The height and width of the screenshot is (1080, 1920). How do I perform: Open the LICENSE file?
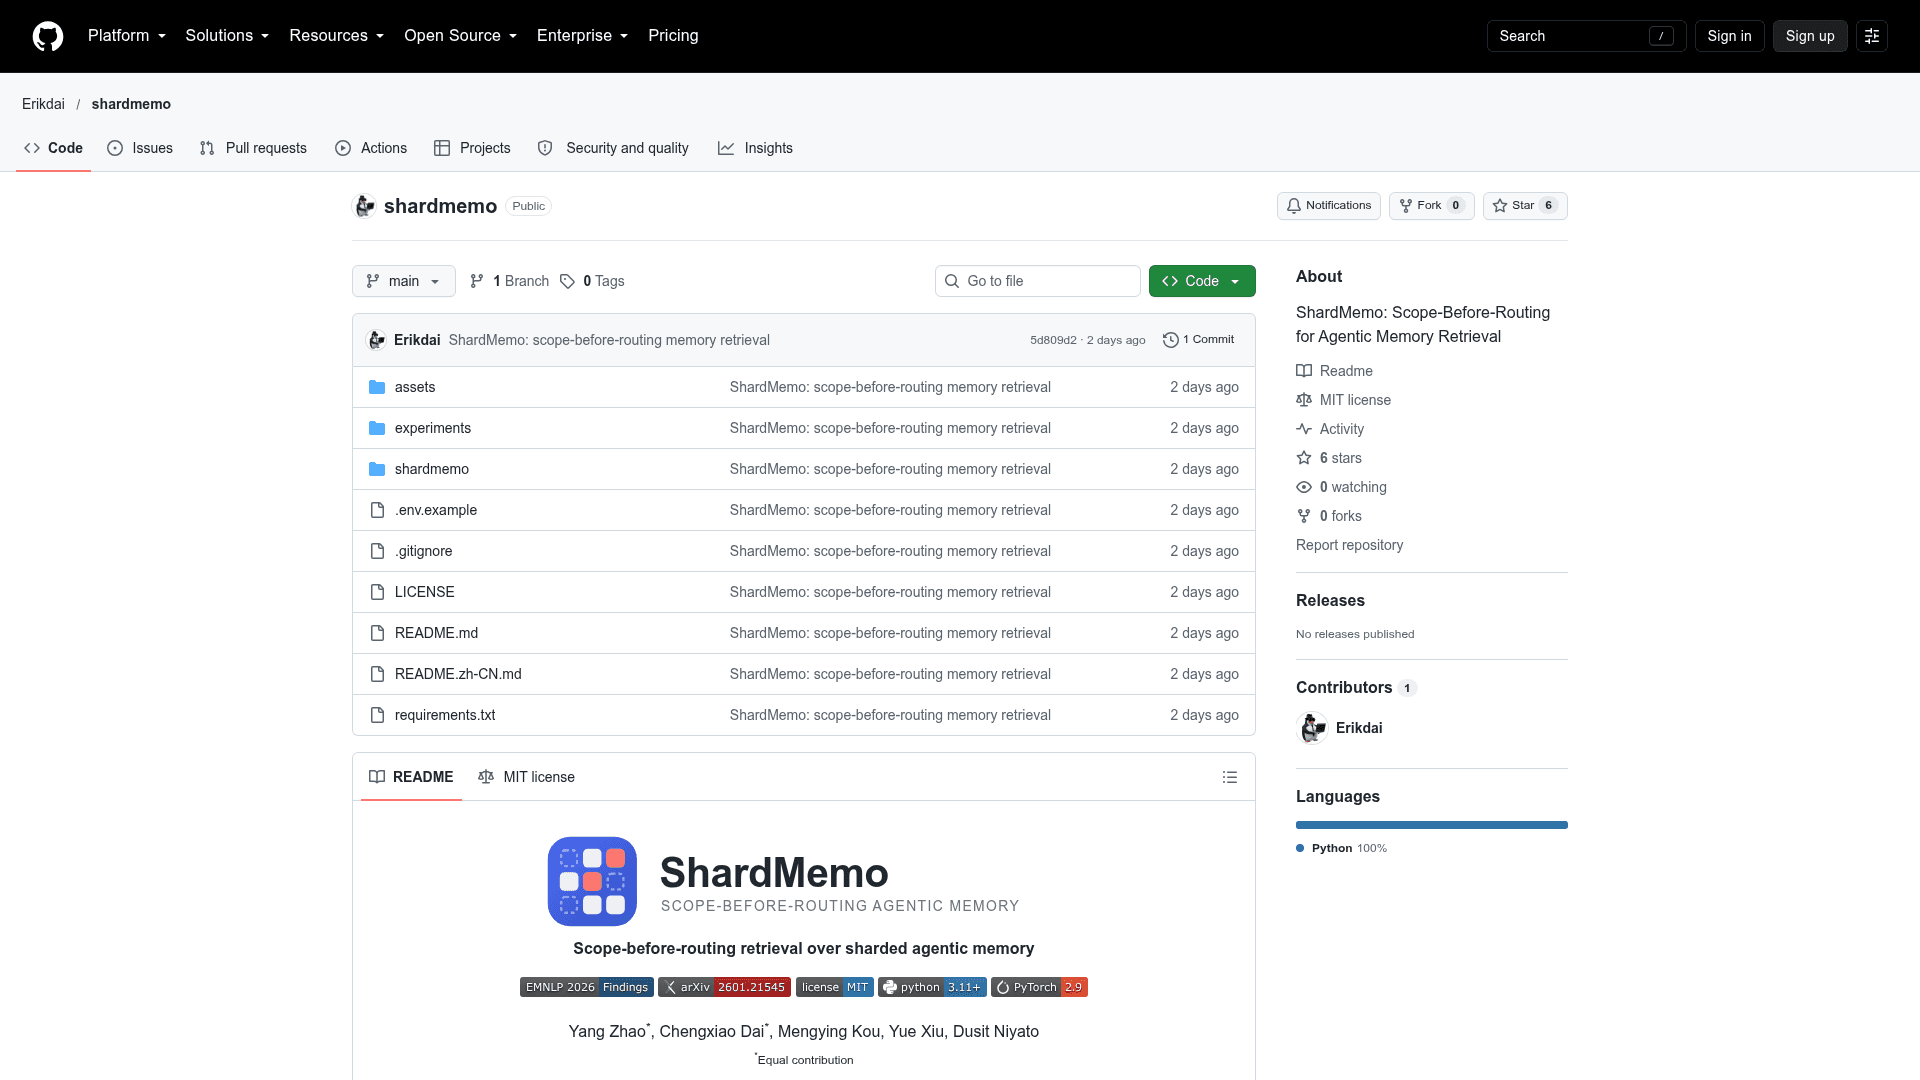click(x=425, y=592)
